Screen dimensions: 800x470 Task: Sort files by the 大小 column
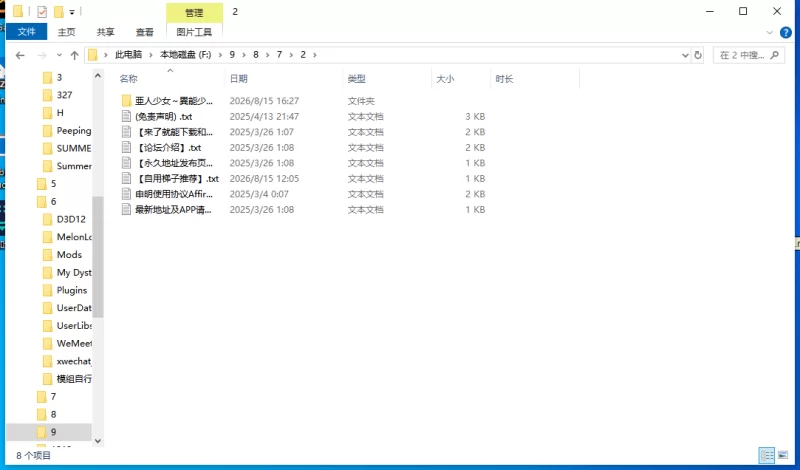pos(445,79)
